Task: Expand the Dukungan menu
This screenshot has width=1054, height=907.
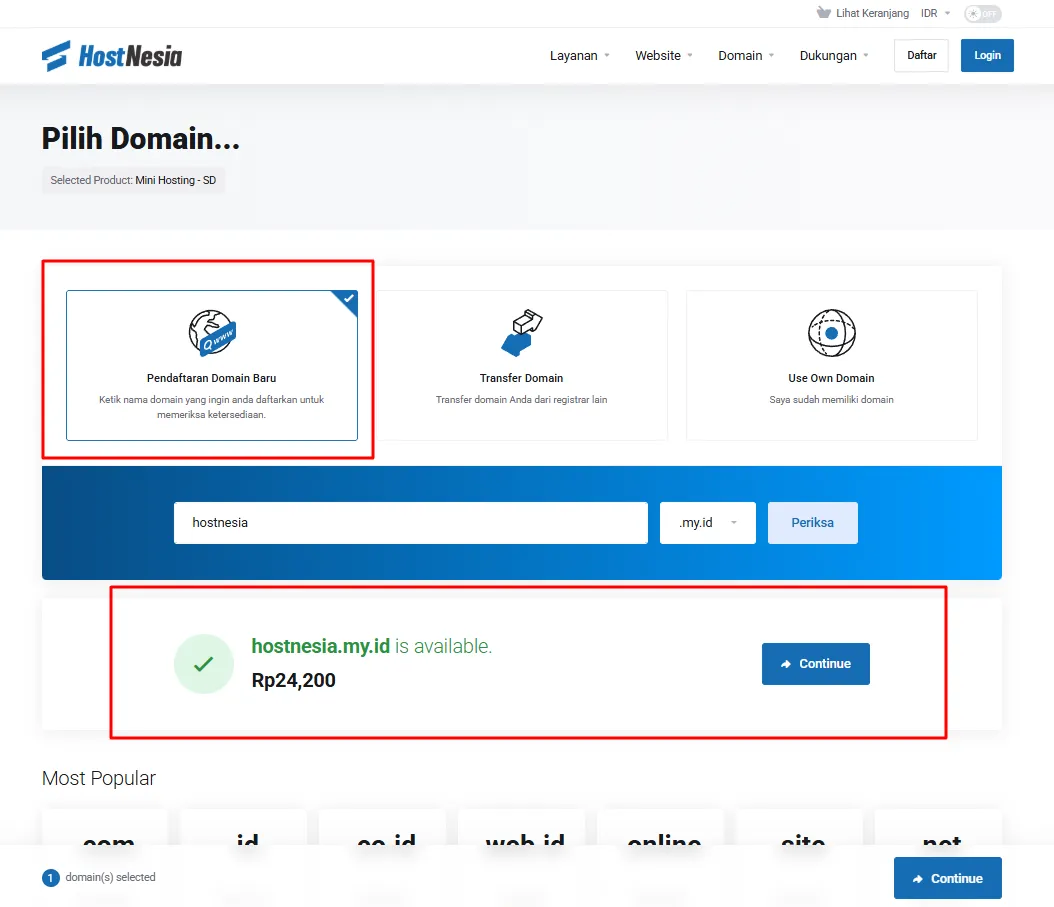Action: (x=834, y=56)
